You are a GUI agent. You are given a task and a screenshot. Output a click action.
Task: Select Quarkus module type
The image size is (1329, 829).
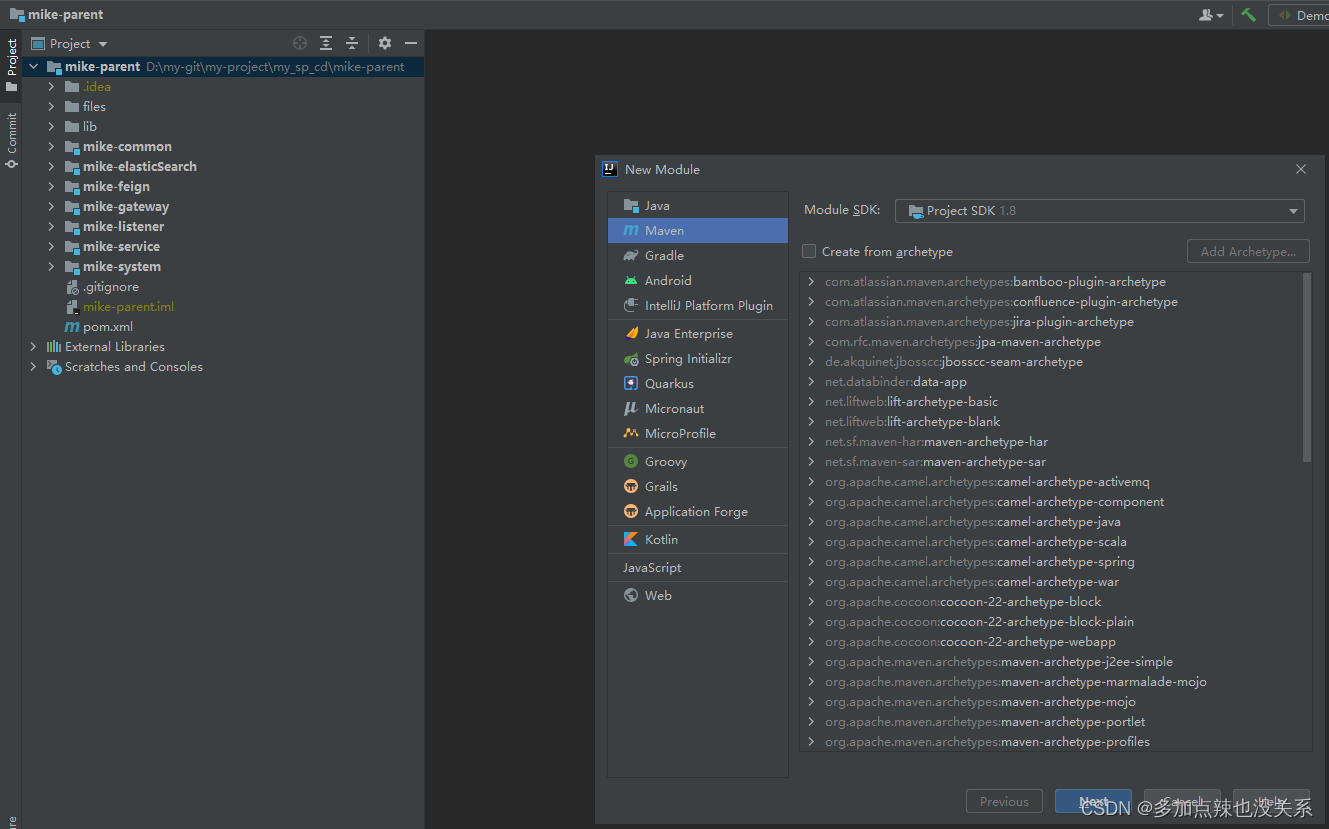click(698, 383)
